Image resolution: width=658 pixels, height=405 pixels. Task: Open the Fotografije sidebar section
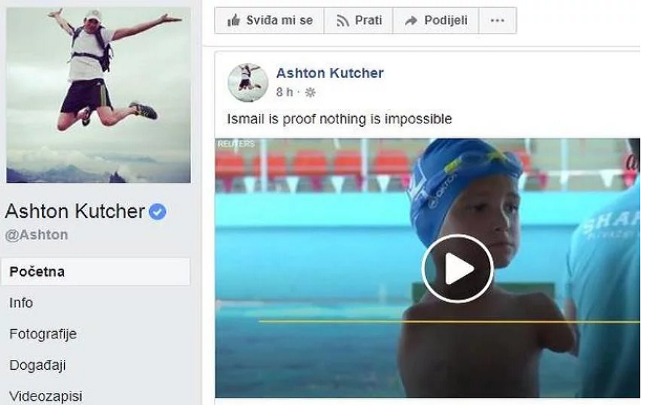[43, 334]
